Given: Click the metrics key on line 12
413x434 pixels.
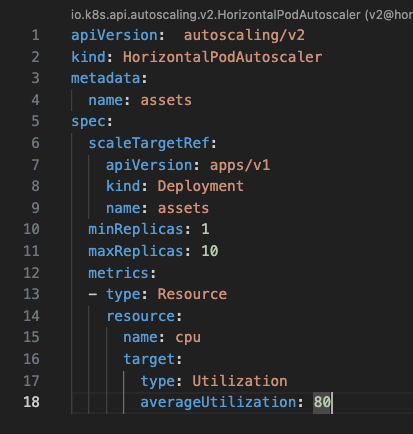Looking at the screenshot, I should (118, 273).
